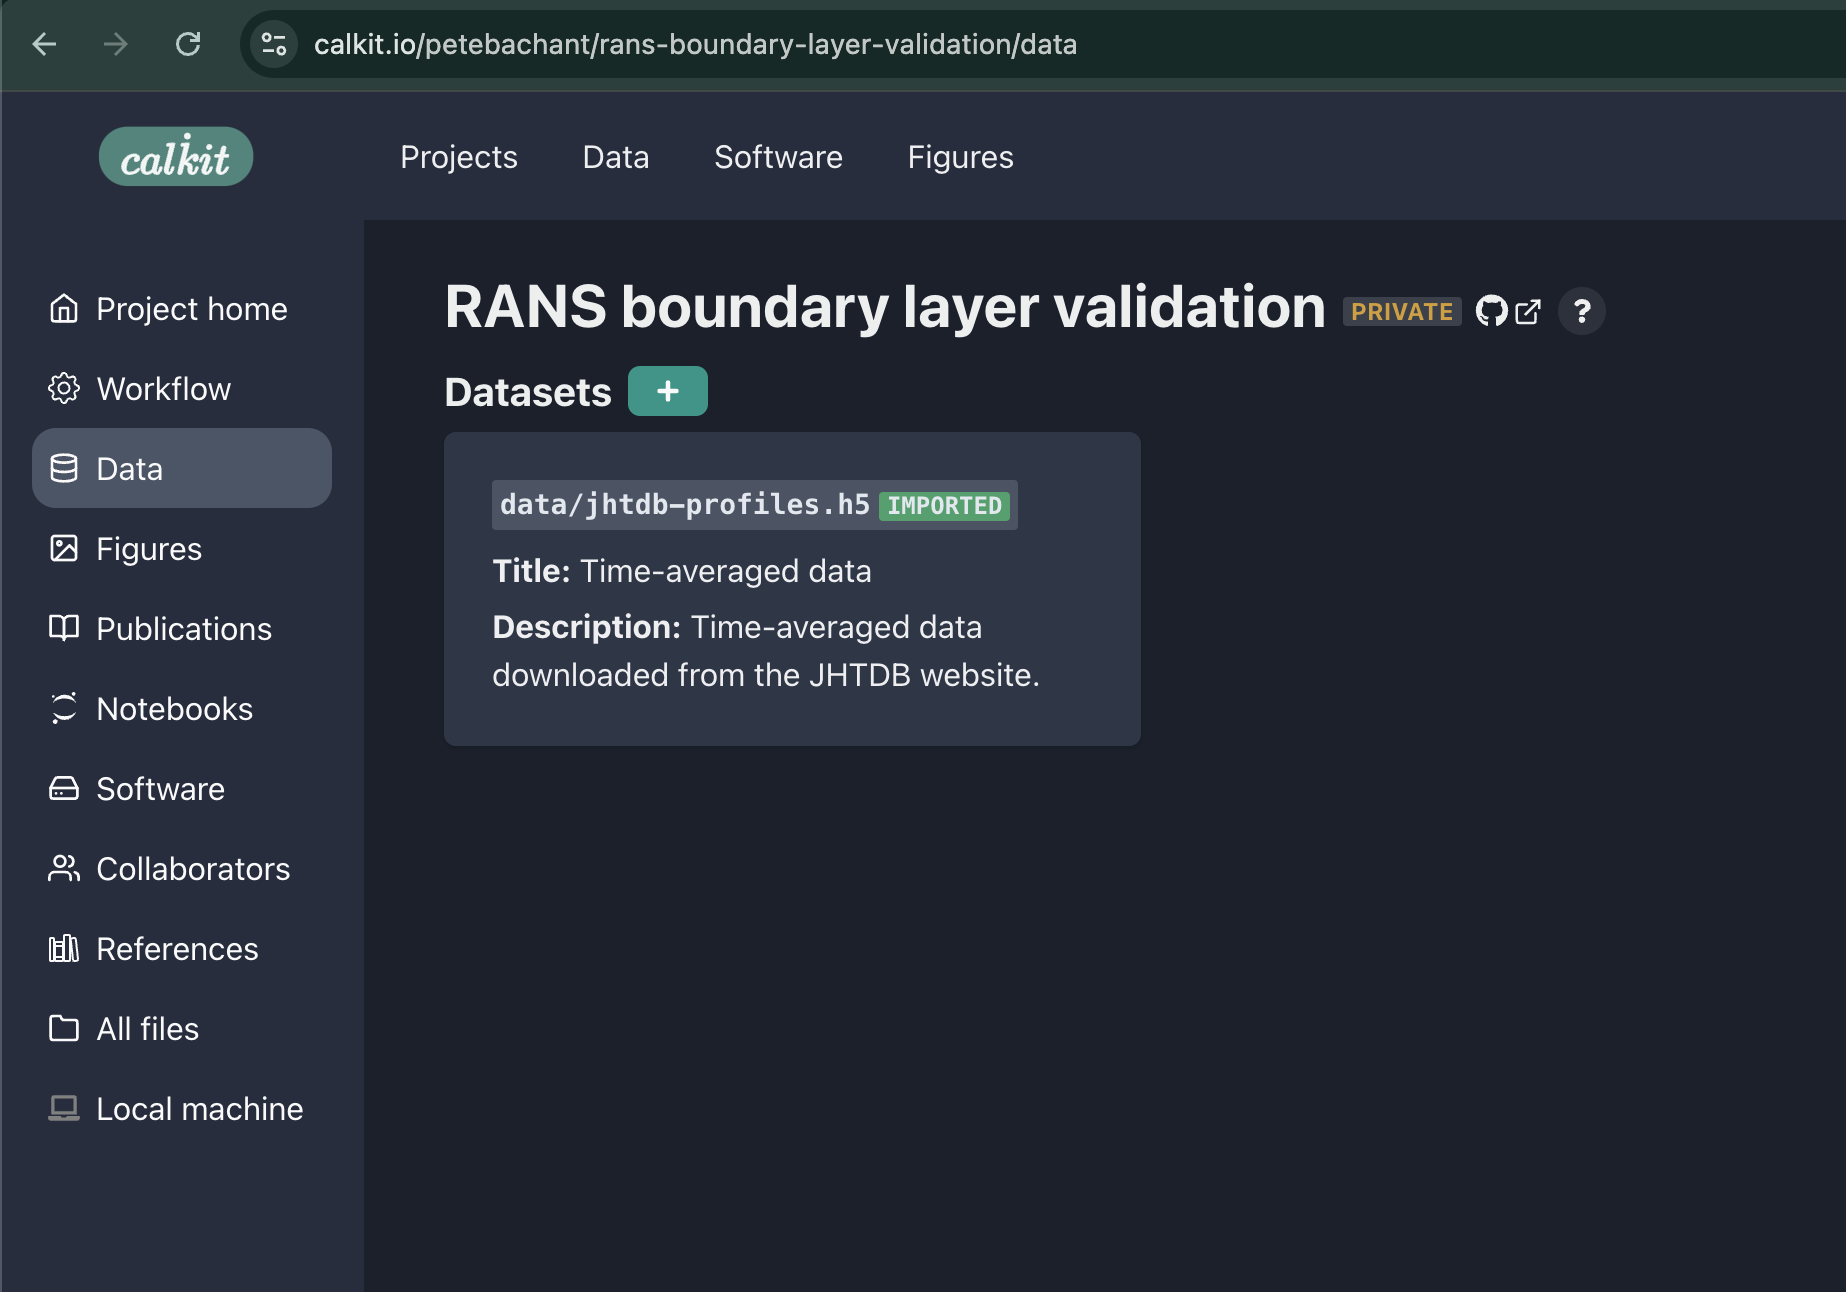The image size is (1846, 1292).
Task: Click the All files folder icon
Action: [64, 1028]
